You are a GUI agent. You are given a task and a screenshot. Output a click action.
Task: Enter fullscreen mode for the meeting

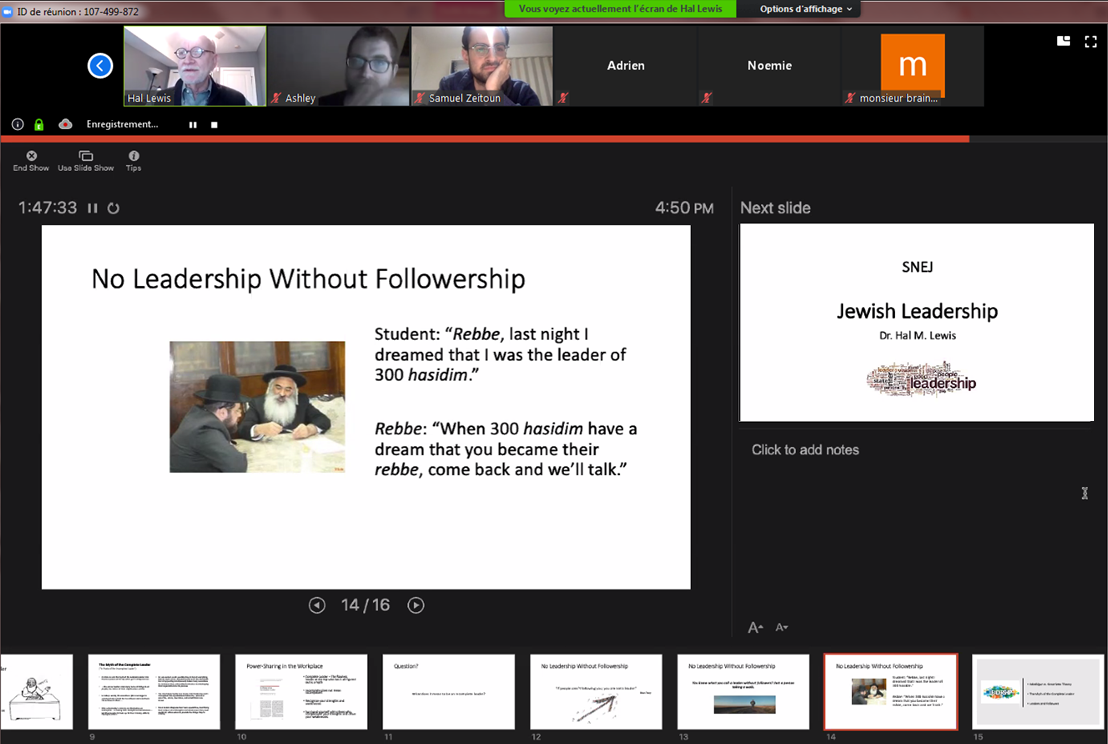coord(1091,41)
